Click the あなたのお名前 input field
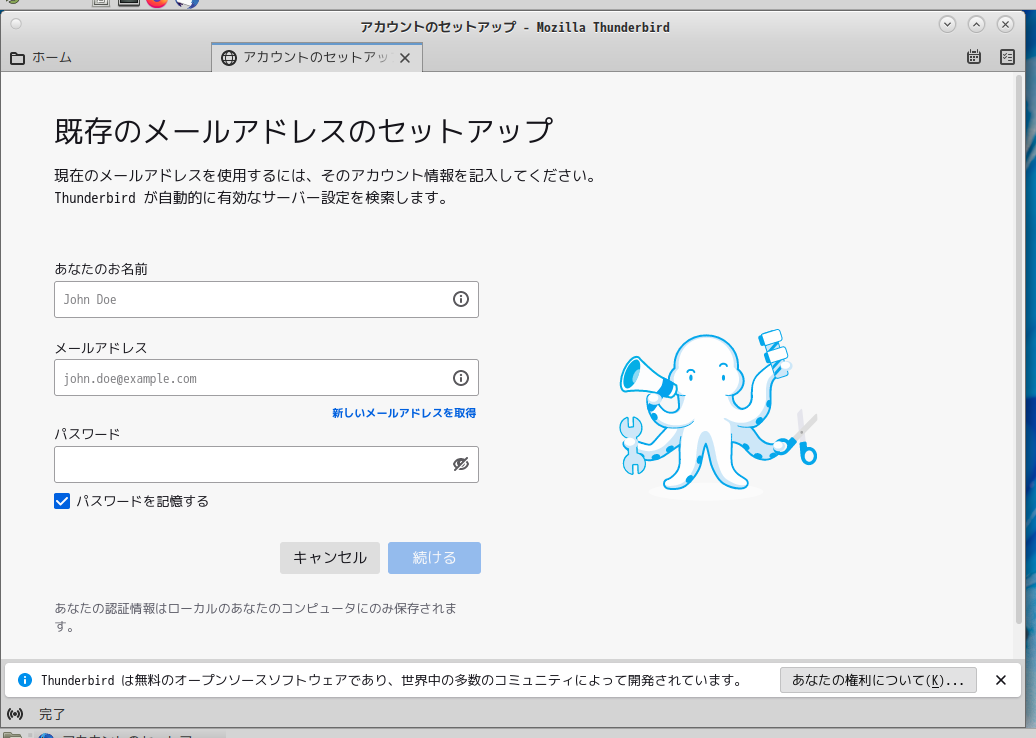 pyautogui.click(x=266, y=299)
